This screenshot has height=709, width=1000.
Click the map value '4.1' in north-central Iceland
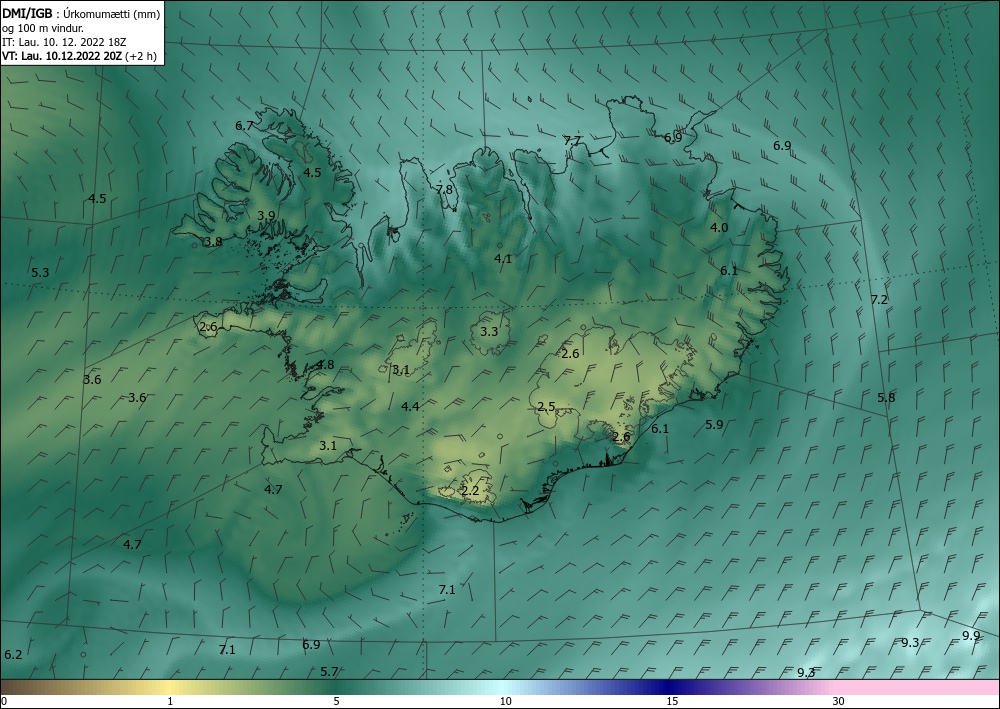[x=503, y=258]
